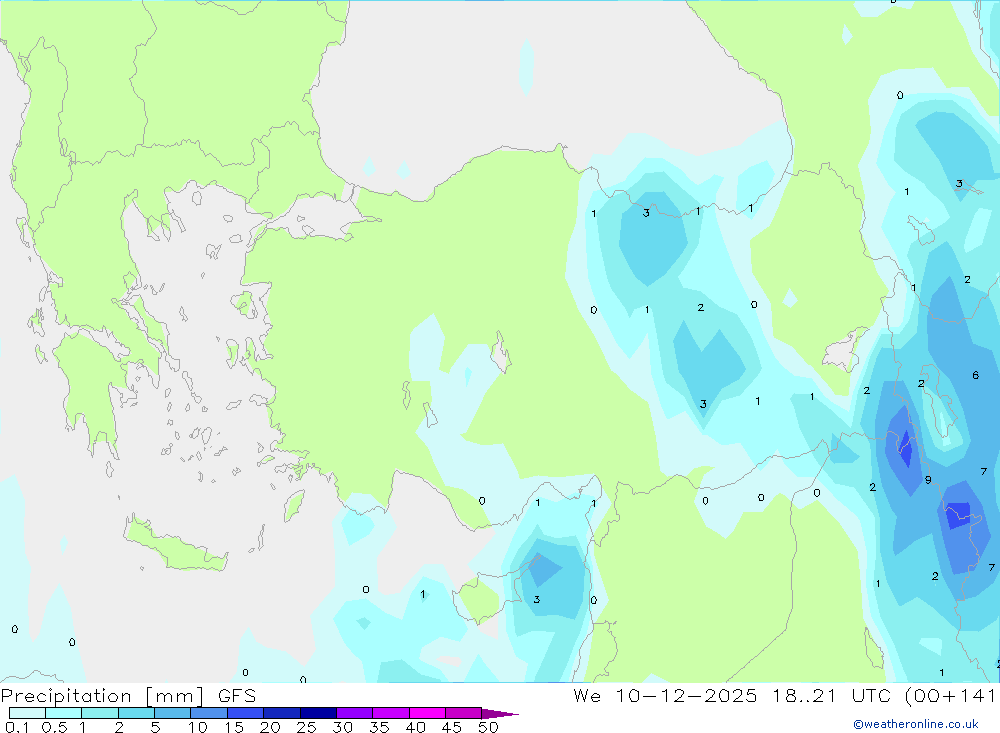Viewport: 1000px width, 733px height.
Task: Click the 20 to 25 mm legend color
Action: [x=282, y=713]
